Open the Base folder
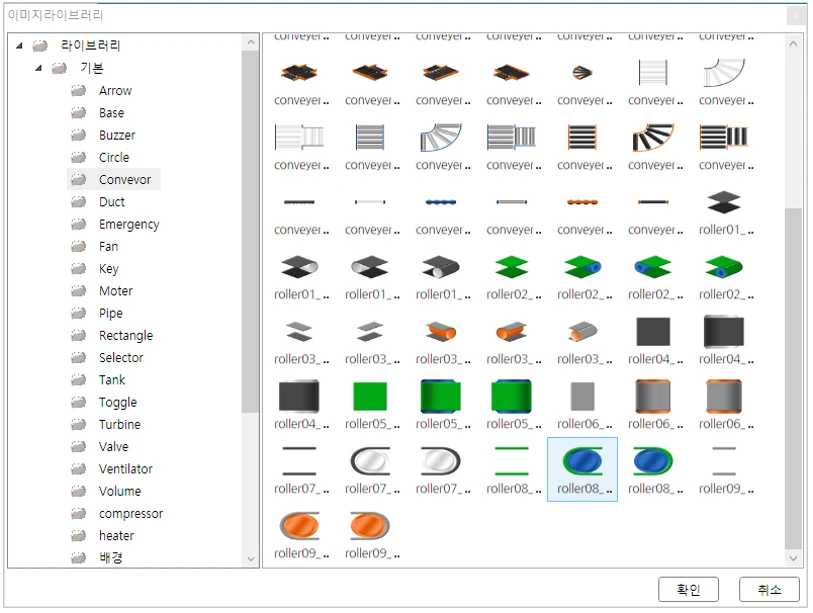 (x=111, y=113)
